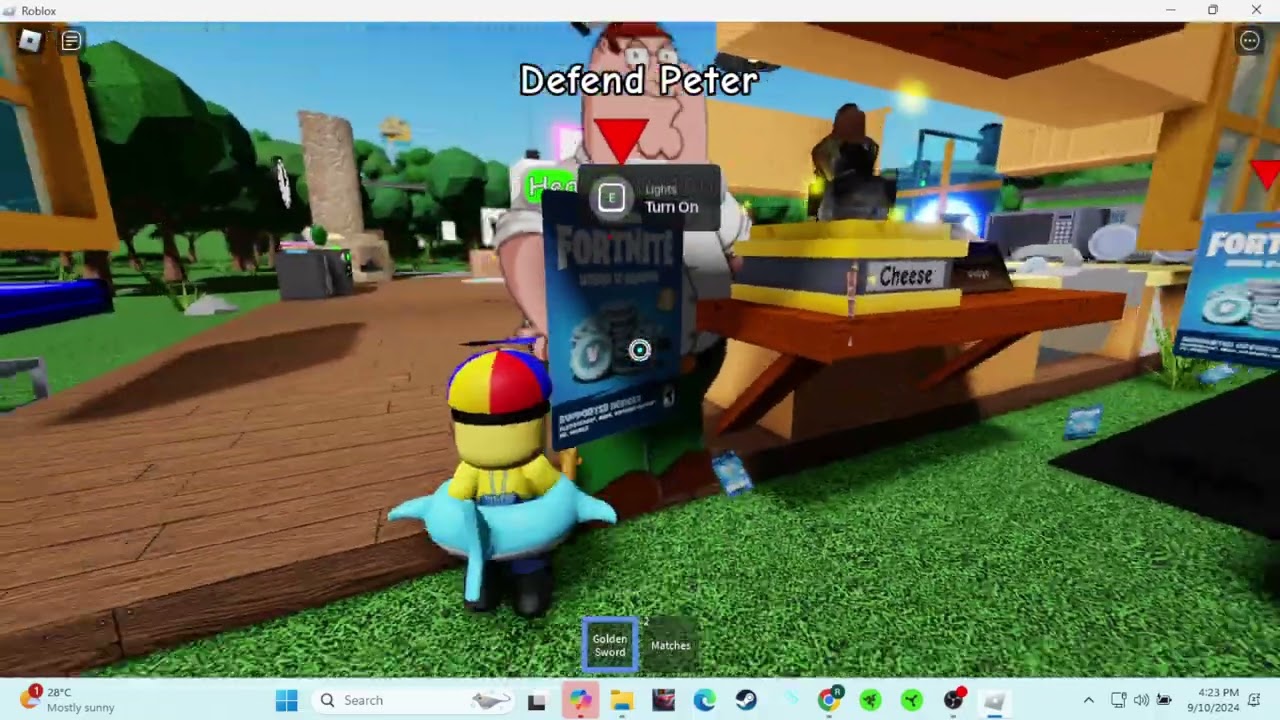This screenshot has height=720, width=1280.
Task: Open Task View on the taskbar
Action: tap(537, 700)
